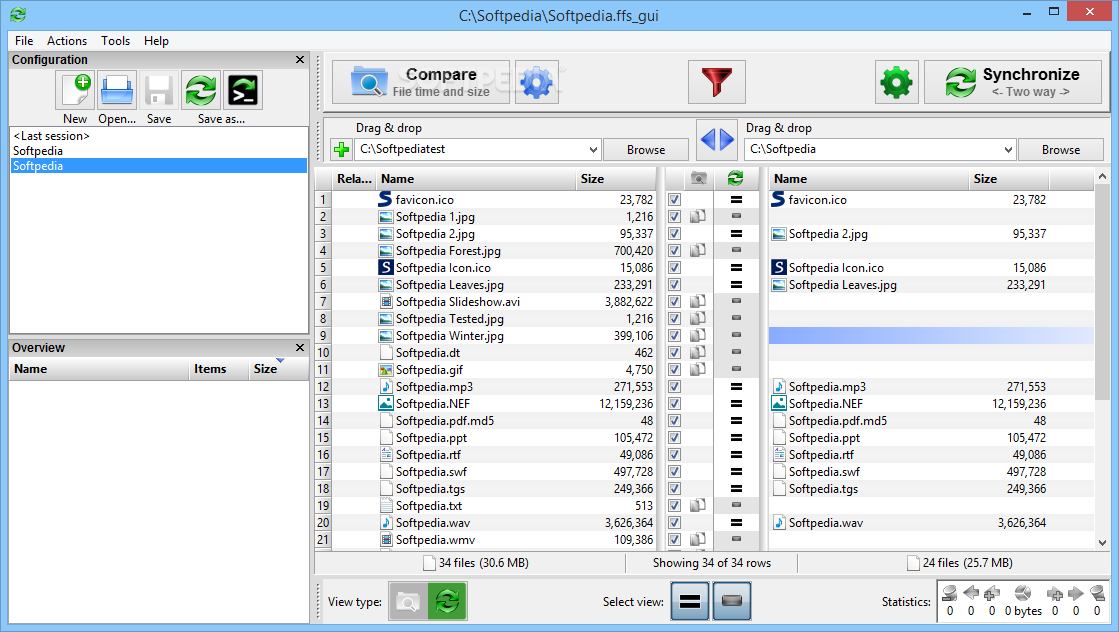Select Softpedia.wav in the right list
Image resolution: width=1119 pixels, height=632 pixels.
point(826,523)
